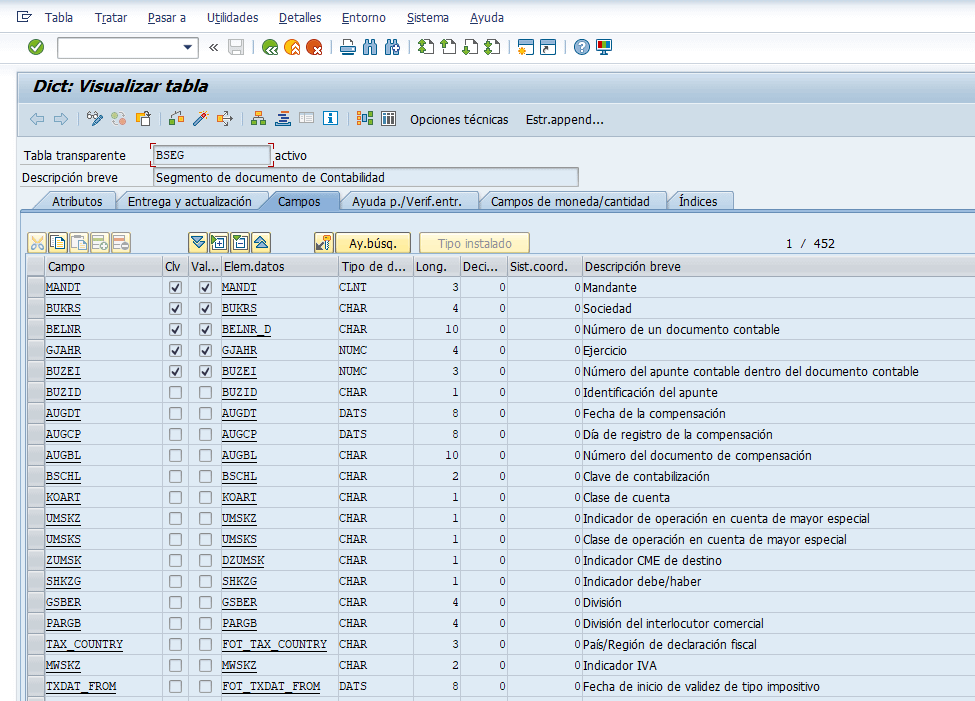Toggle the Clv checkbox for BUZID
The height and width of the screenshot is (701, 975).
(x=176, y=393)
